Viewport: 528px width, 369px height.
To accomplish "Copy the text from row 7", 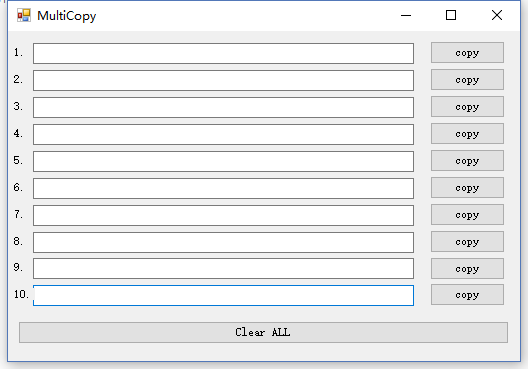I will [x=467, y=214].
